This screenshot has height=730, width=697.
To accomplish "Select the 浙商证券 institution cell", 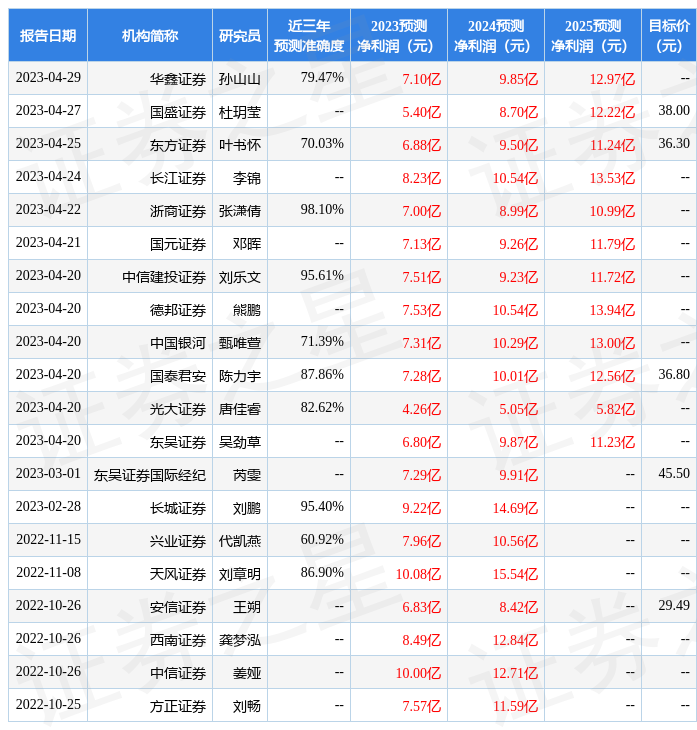I will 149,210.
